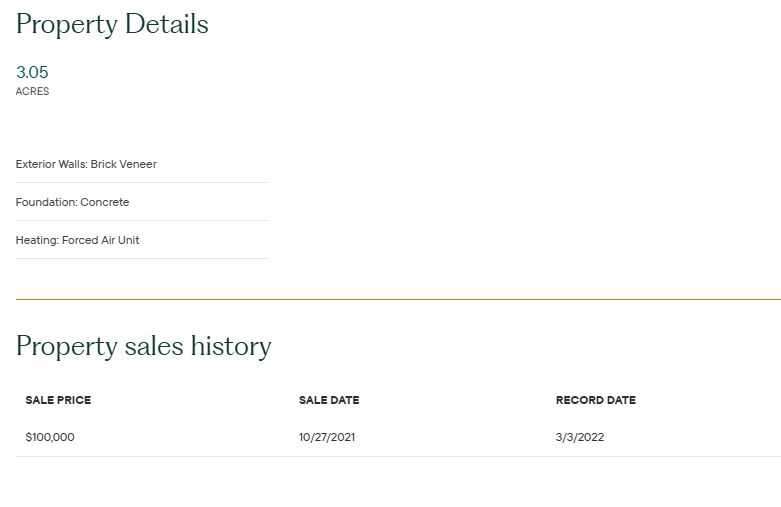The image size is (781, 507).
Task: Click the Property Details heading
Action: [112, 25]
